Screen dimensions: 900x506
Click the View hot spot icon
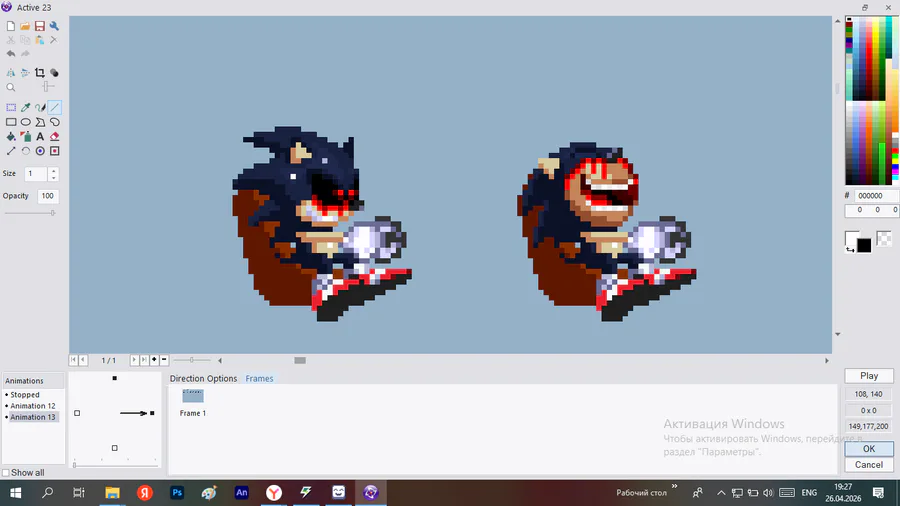coord(40,151)
